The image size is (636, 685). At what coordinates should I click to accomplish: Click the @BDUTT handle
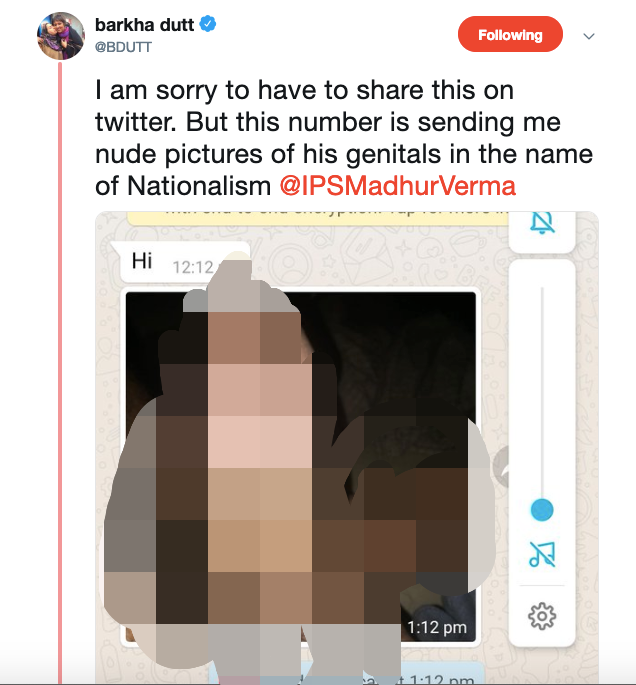[x=123, y=47]
